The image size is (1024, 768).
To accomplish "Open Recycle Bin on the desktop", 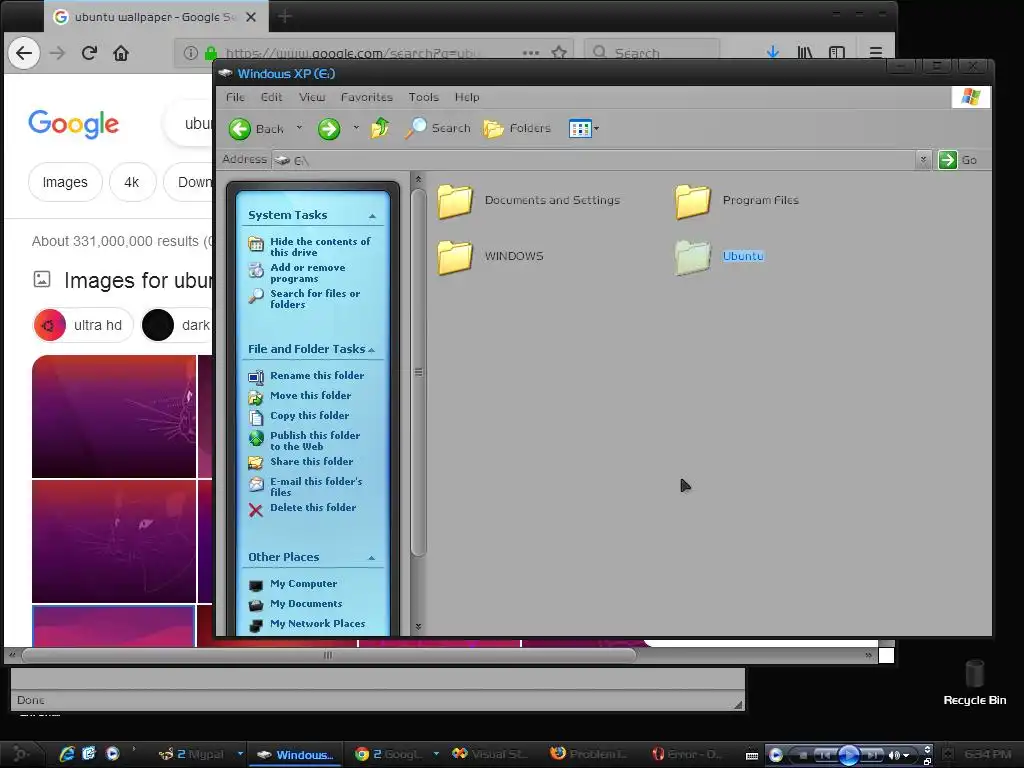I will [974, 682].
